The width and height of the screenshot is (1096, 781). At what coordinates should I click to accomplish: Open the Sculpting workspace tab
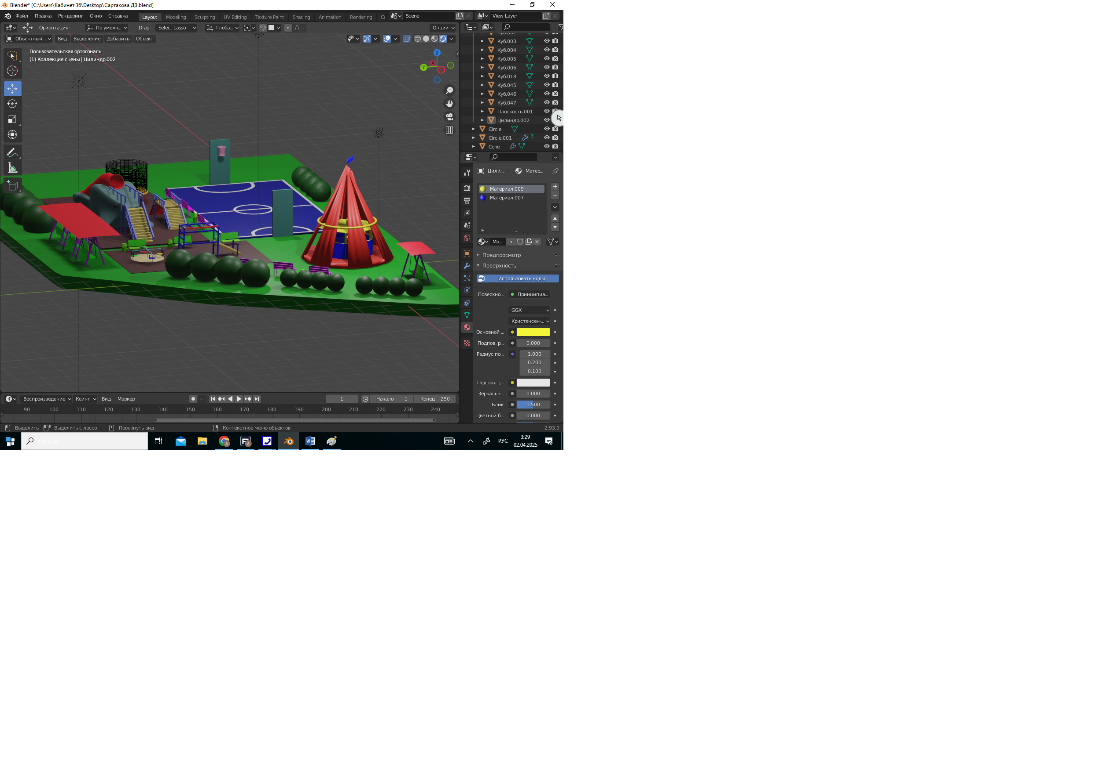[x=204, y=17]
